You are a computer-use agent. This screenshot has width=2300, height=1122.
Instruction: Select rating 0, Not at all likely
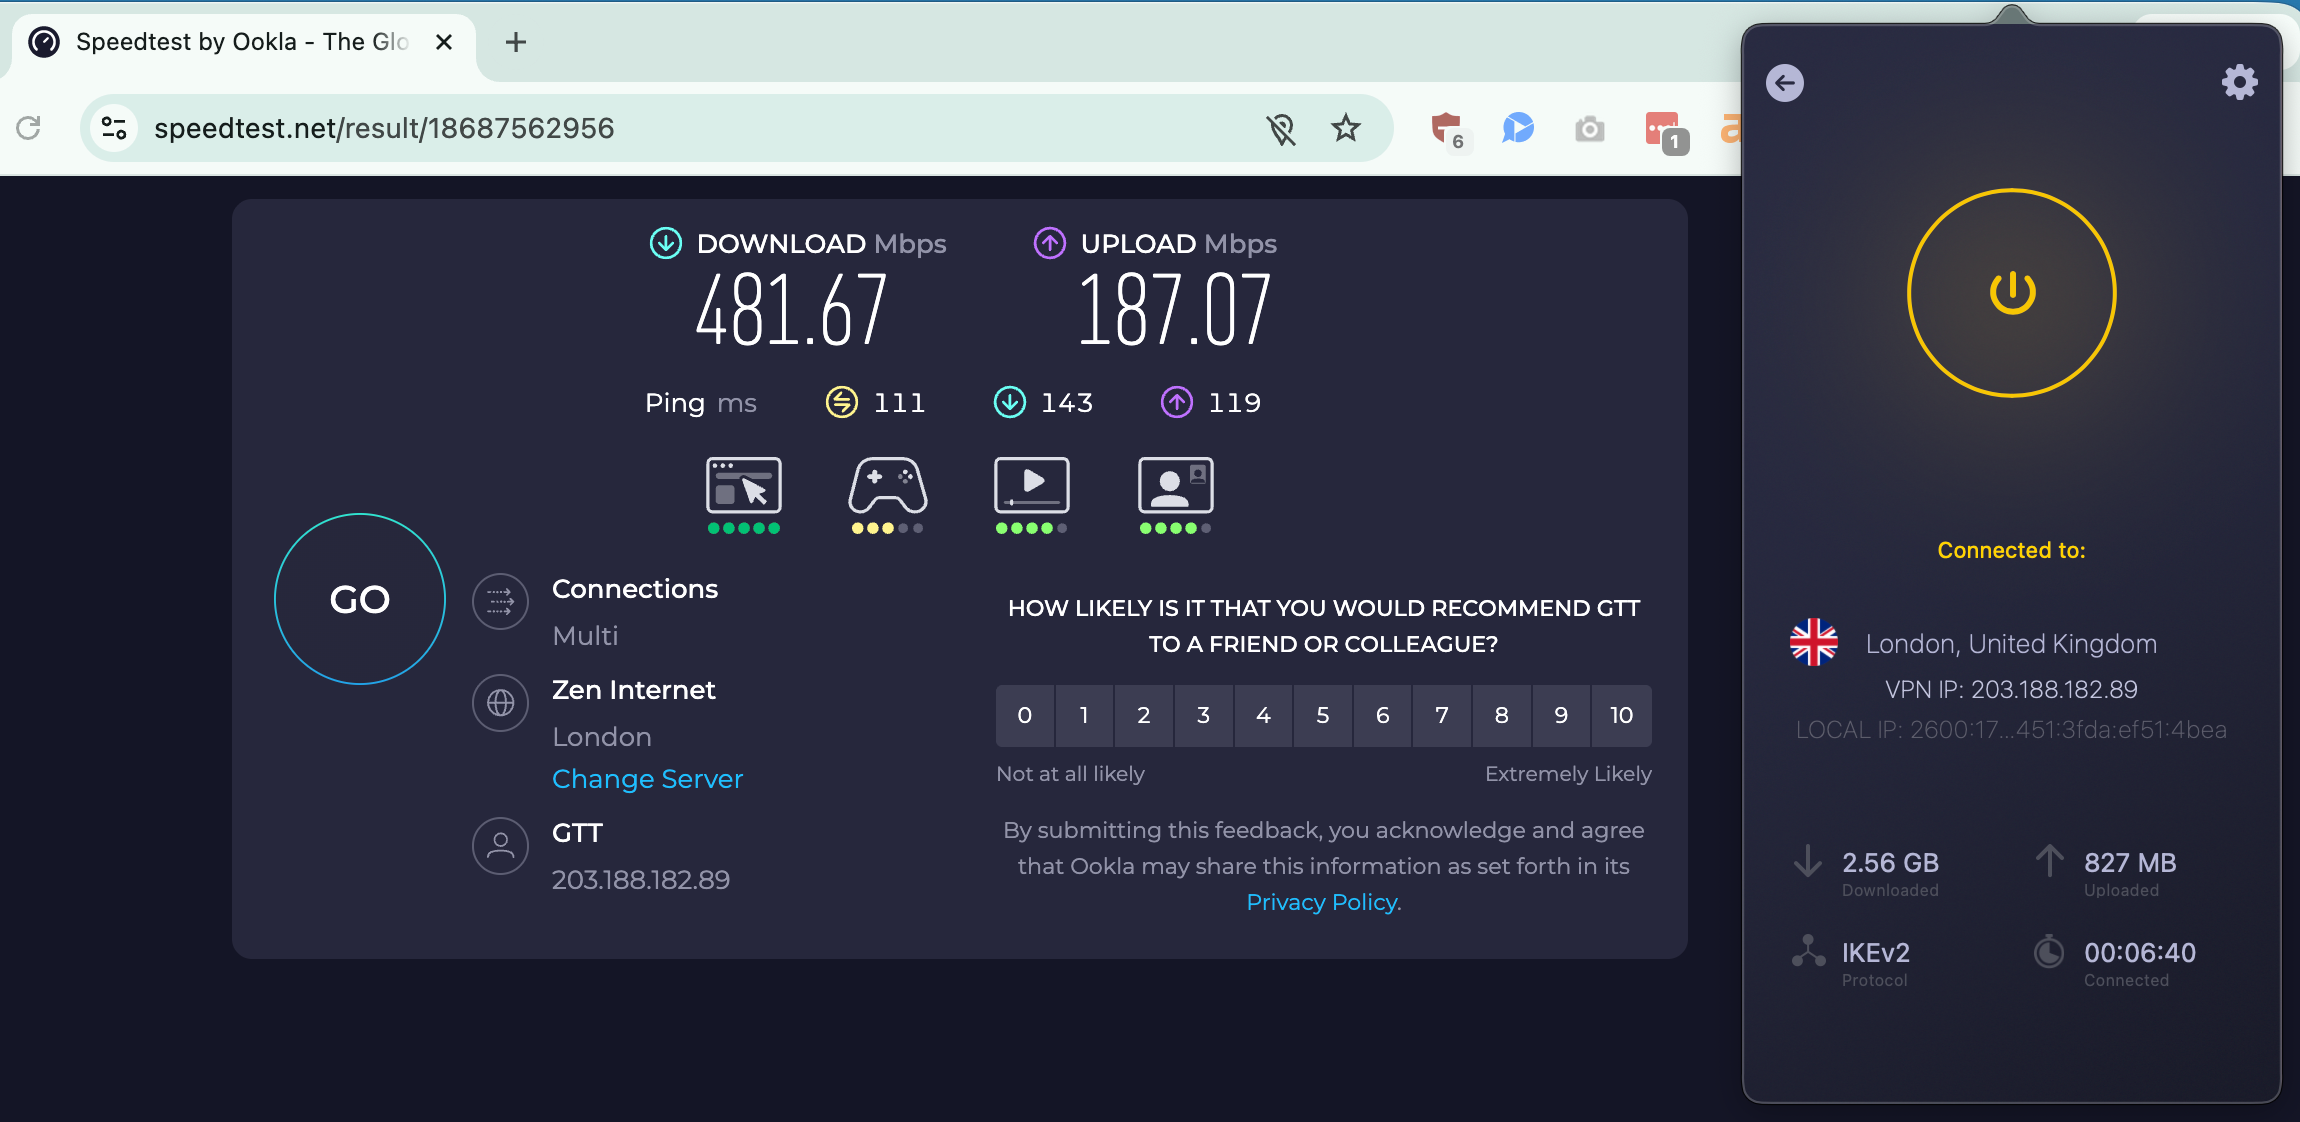click(1024, 715)
